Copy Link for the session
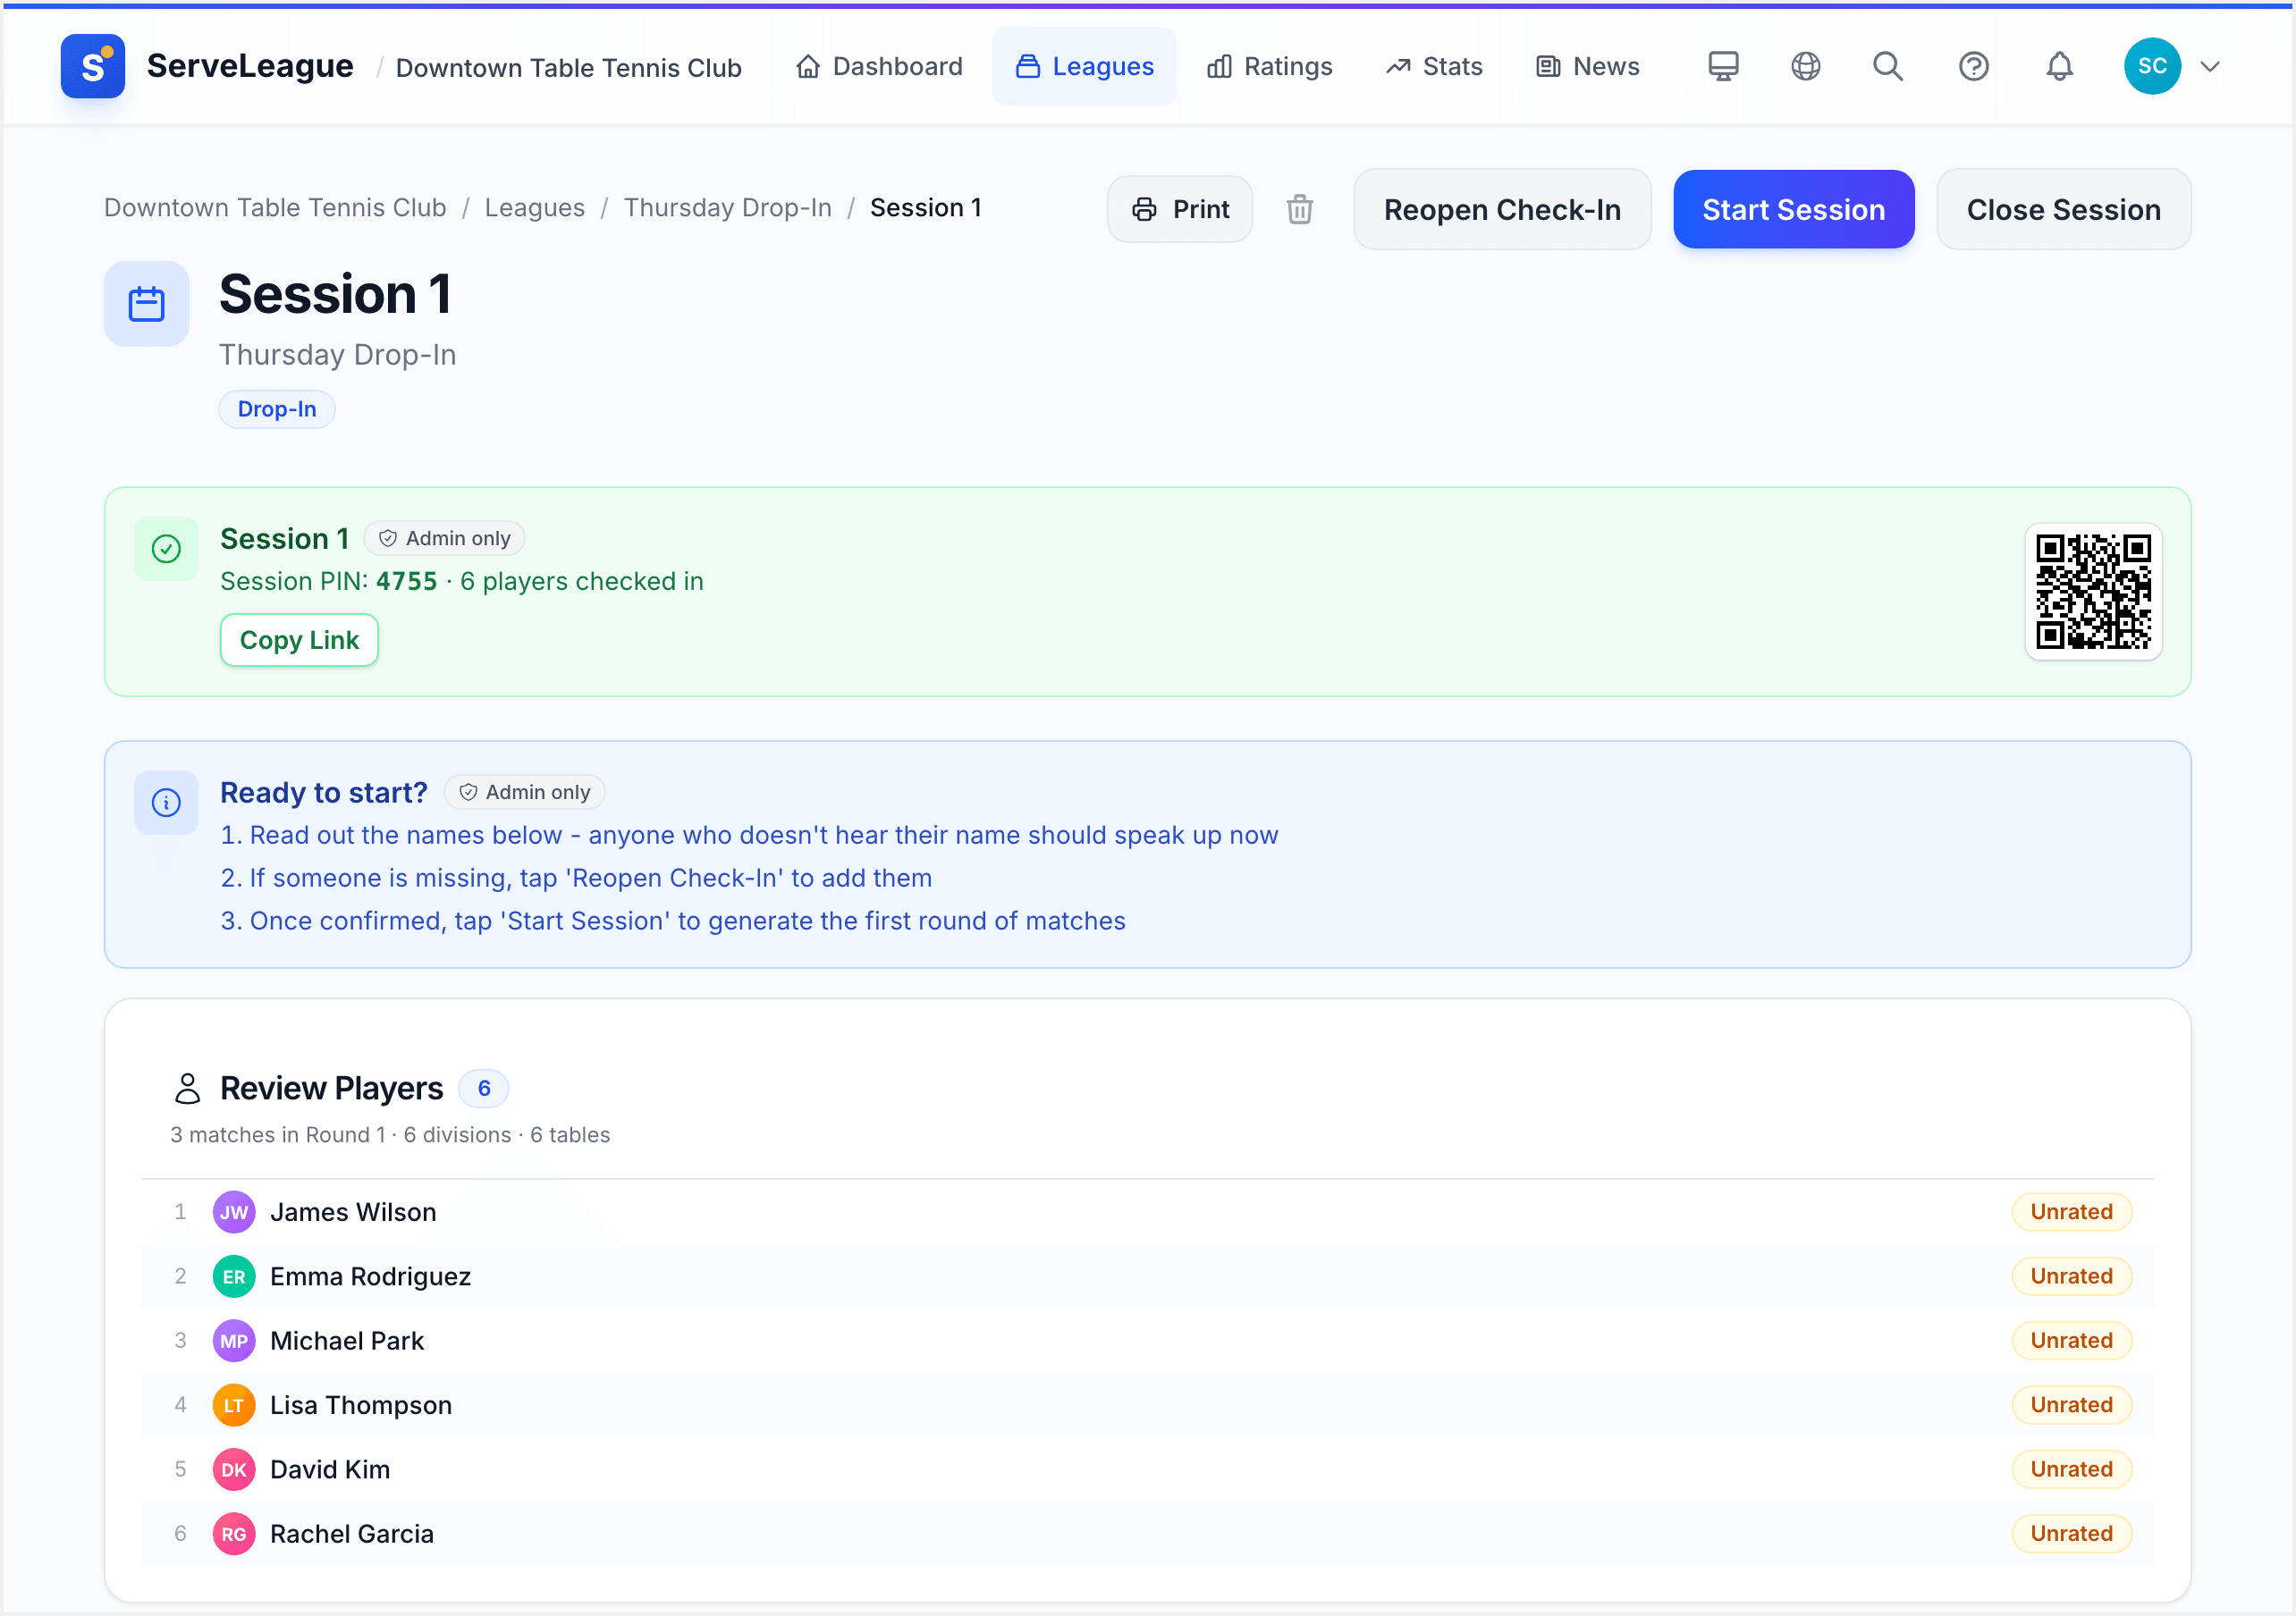Screen dimensions: 2296x1616 tap(299, 640)
